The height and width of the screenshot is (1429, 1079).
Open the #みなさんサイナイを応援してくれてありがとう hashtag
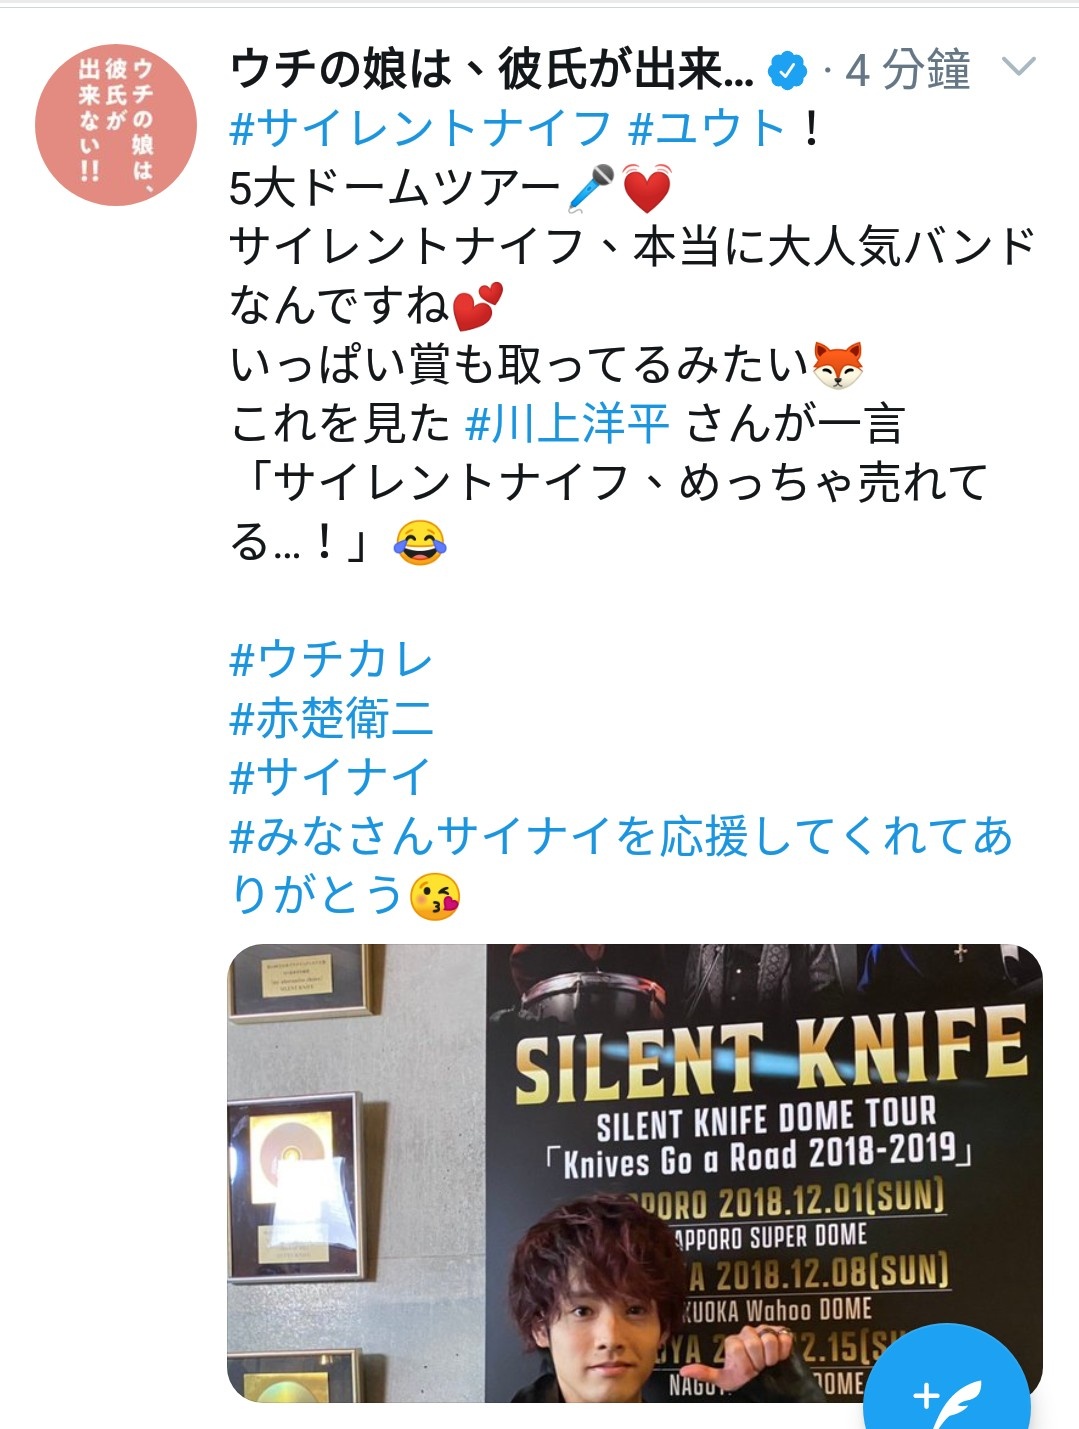coord(621,864)
